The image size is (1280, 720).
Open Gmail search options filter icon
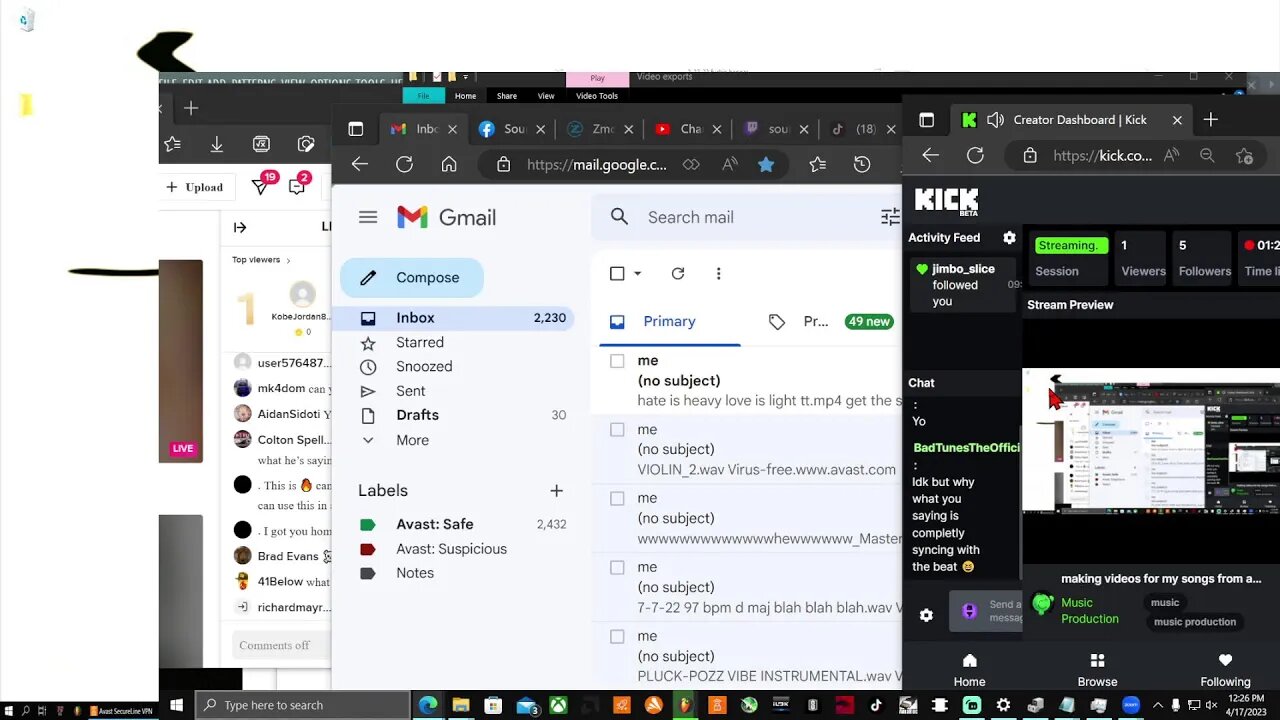[x=890, y=217]
